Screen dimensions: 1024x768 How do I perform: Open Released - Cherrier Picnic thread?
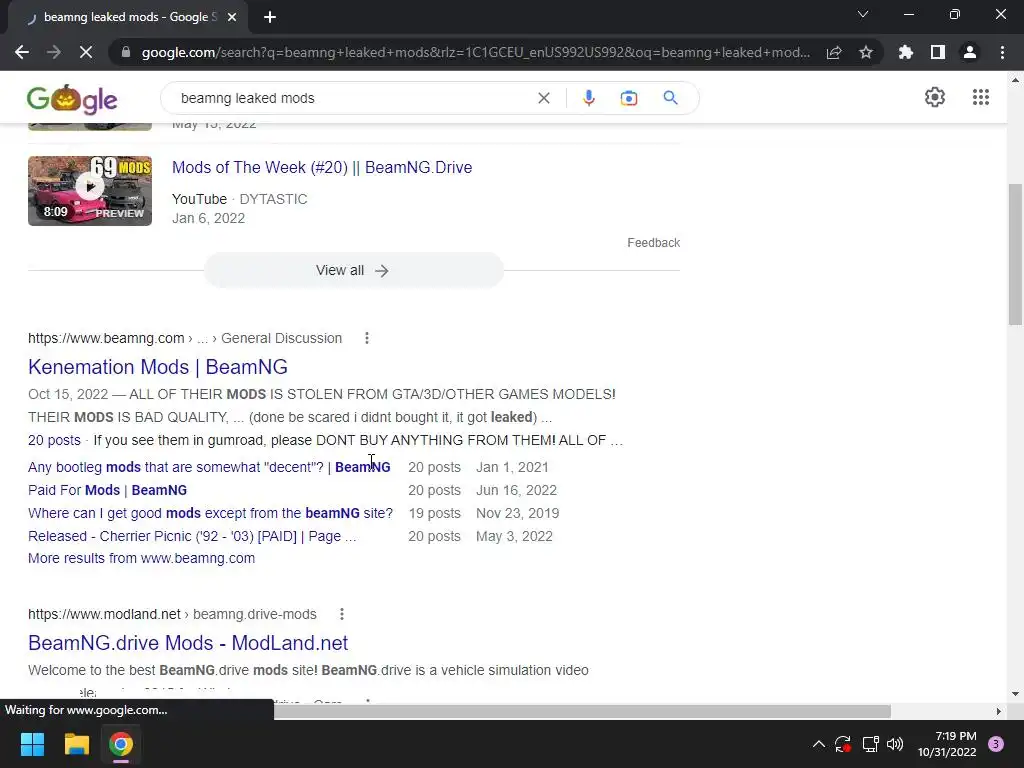192,536
